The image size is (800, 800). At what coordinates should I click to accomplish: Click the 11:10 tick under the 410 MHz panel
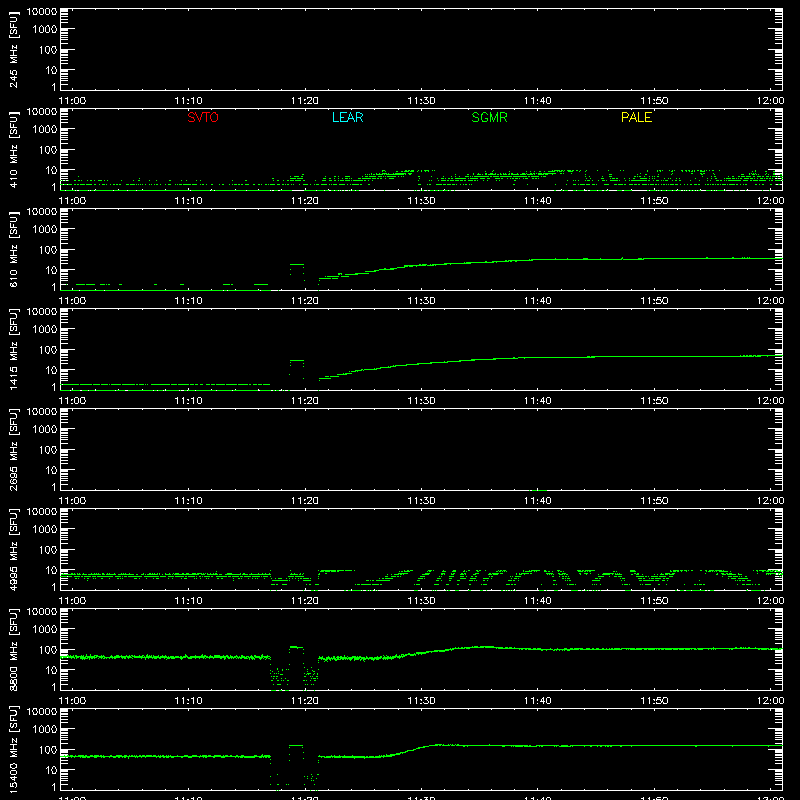(189, 201)
